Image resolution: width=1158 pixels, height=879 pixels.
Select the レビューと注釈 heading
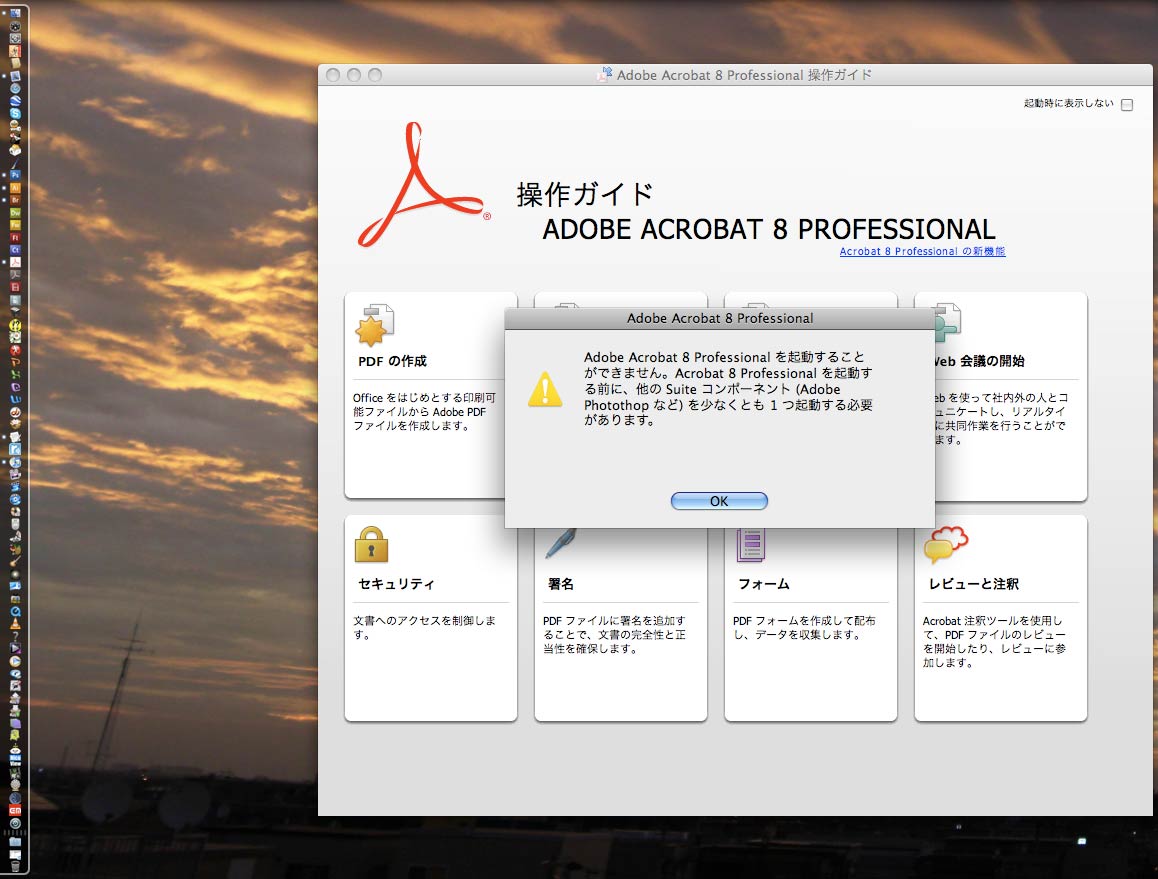tap(973, 584)
